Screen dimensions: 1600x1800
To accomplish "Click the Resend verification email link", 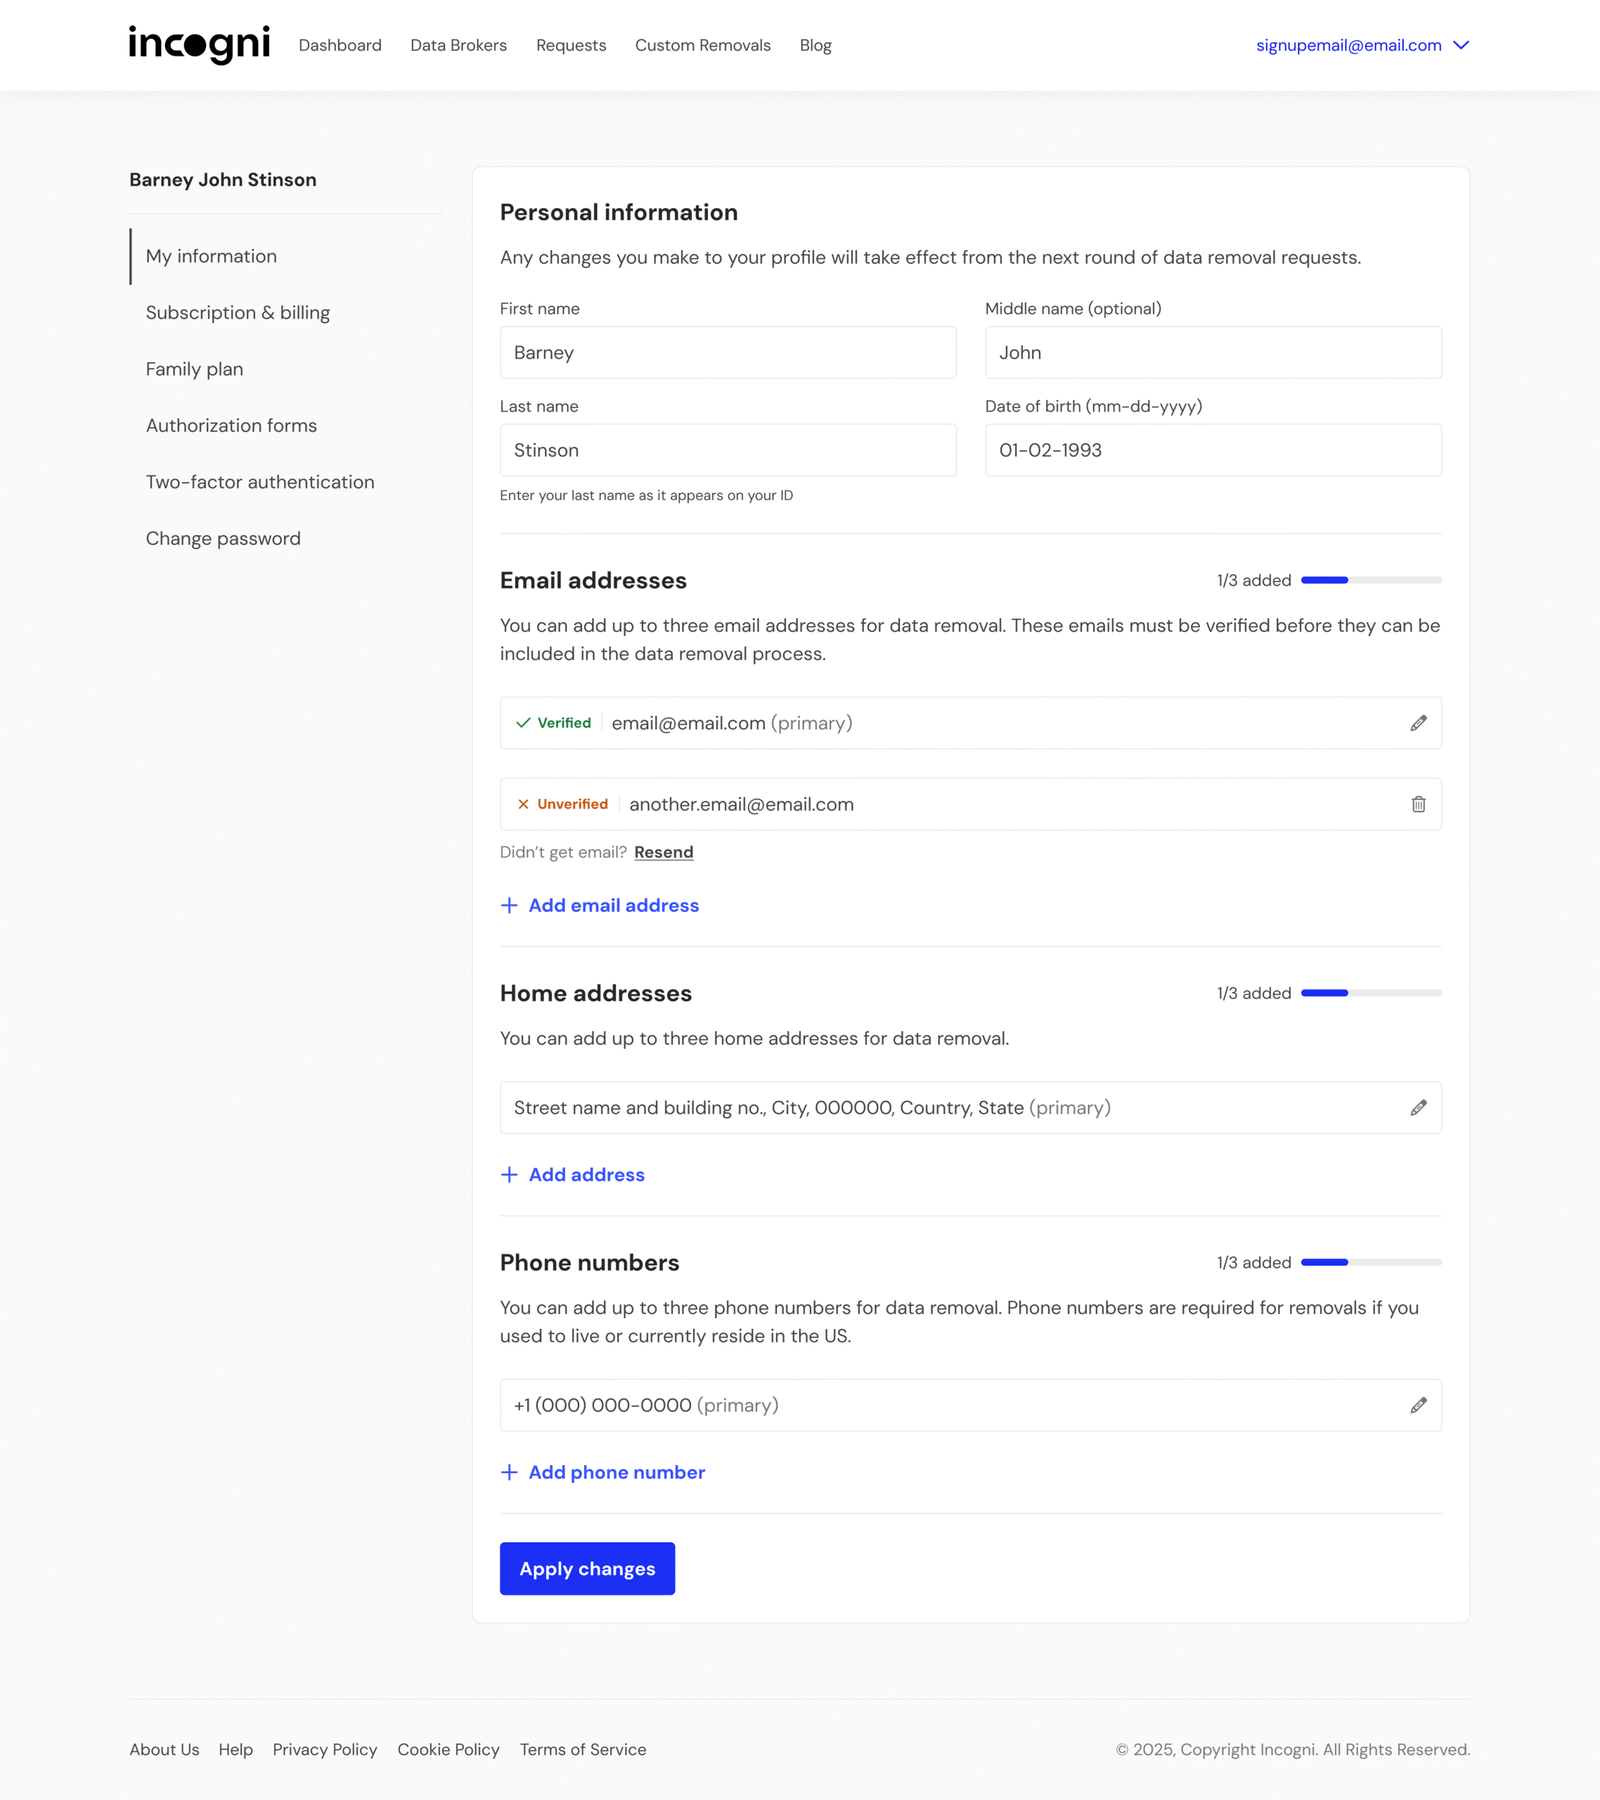I will tap(663, 852).
